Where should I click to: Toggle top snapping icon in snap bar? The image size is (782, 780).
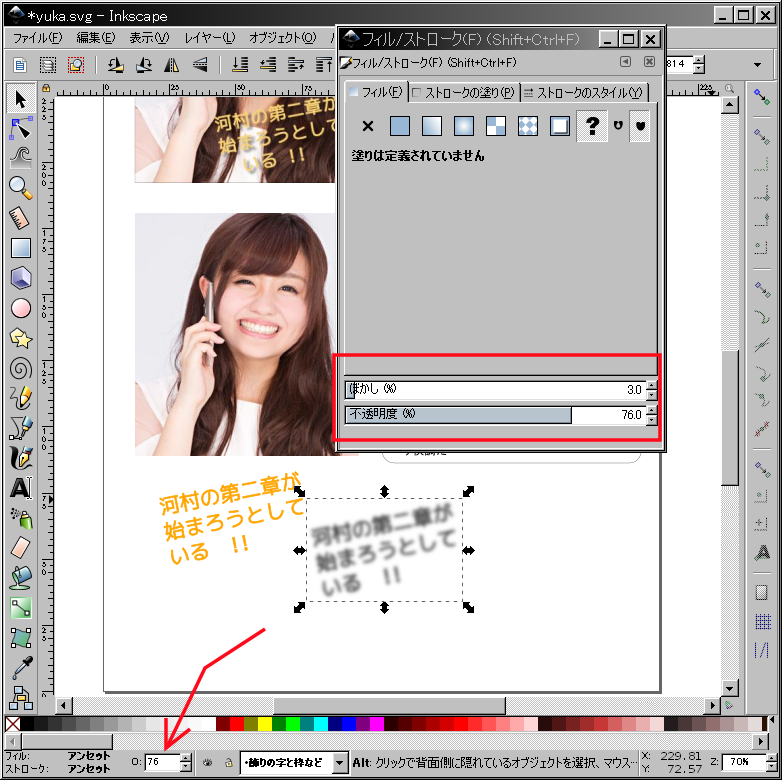(762, 96)
